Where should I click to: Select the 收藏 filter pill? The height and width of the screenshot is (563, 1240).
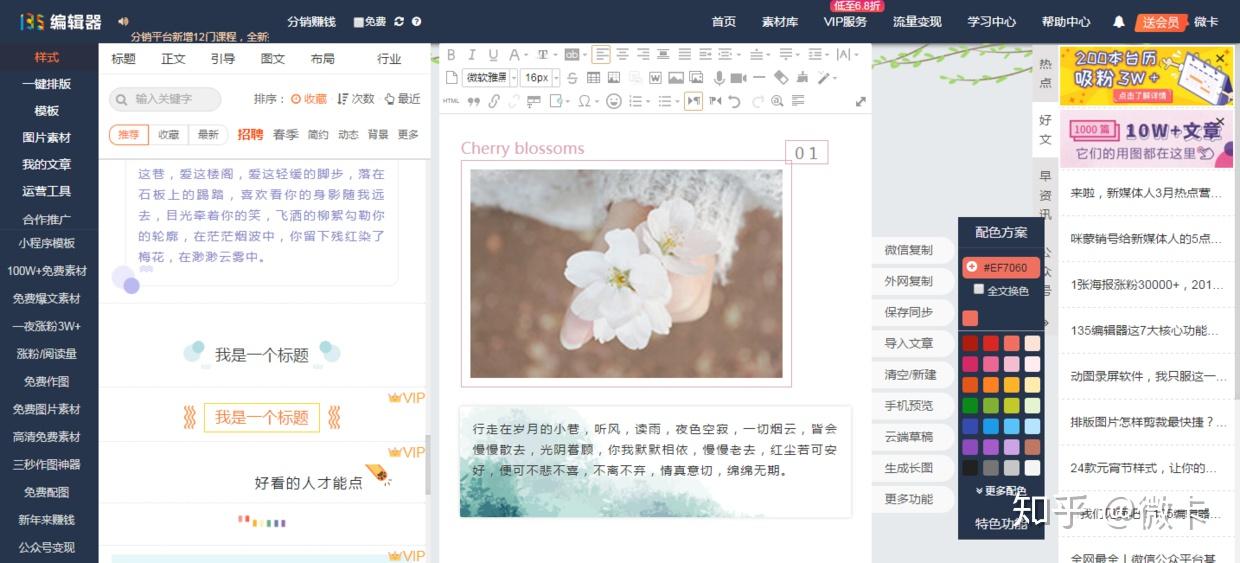point(168,134)
